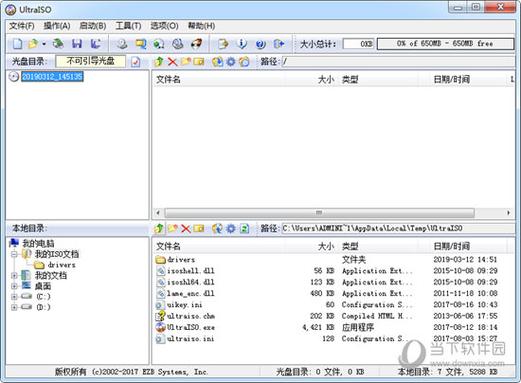Click the gear settings icon in disc directory bar

[231, 62]
